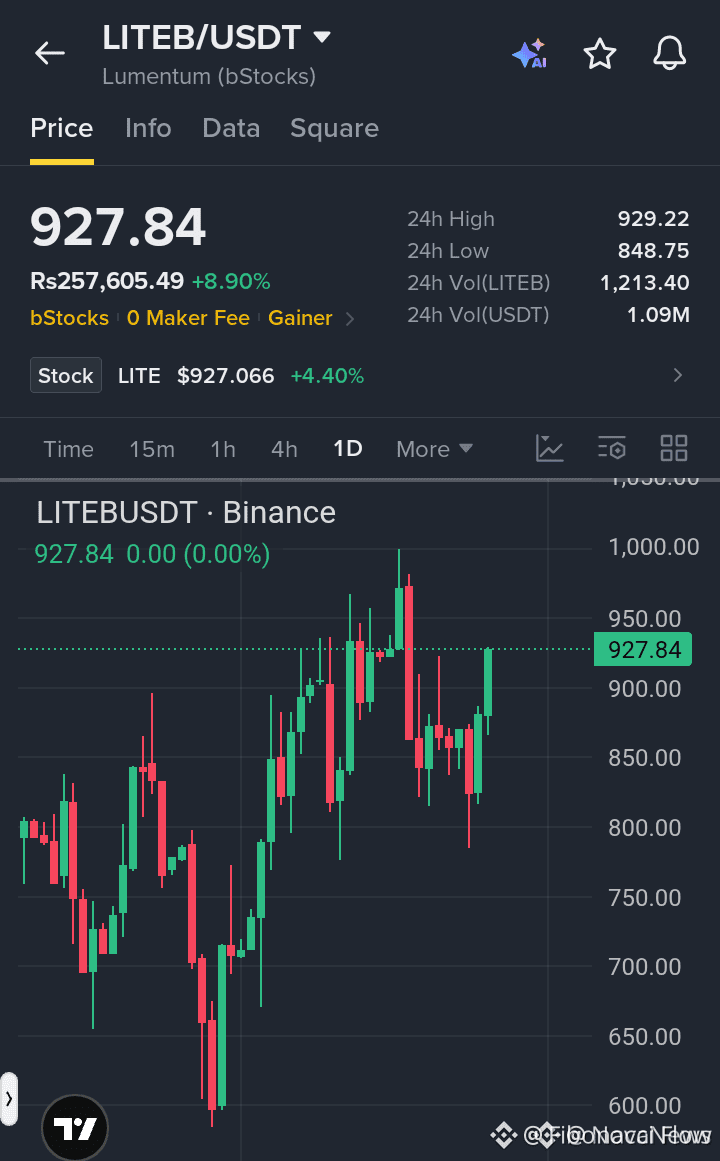This screenshot has width=720, height=1161.
Task: Tap the Lumentum (bStocks) subtitle
Action: click(209, 76)
